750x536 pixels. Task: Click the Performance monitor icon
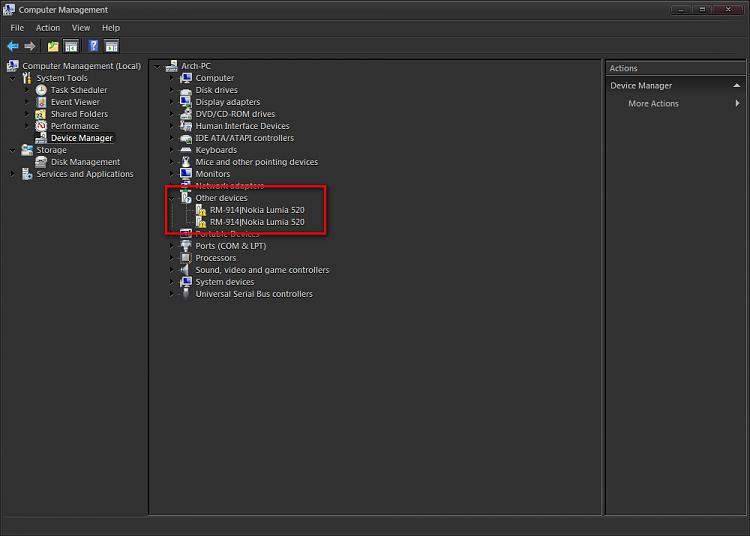pyautogui.click(x=41, y=126)
